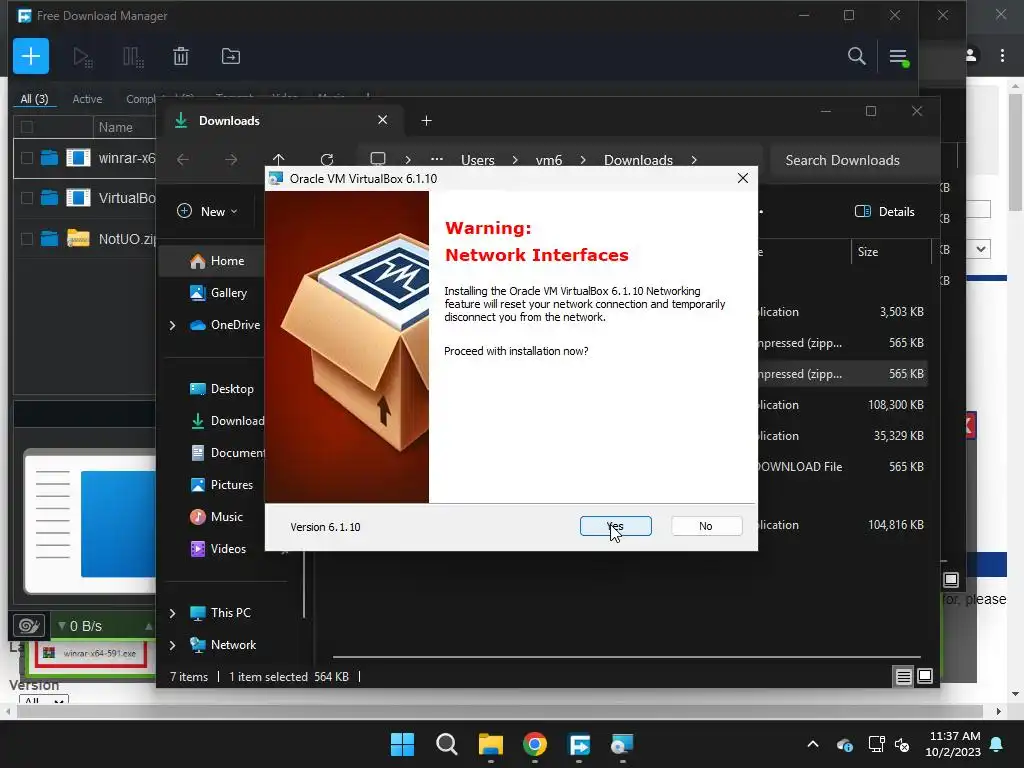
Task: Close the Oracle VM VirtualBox dialog
Action: pos(743,178)
